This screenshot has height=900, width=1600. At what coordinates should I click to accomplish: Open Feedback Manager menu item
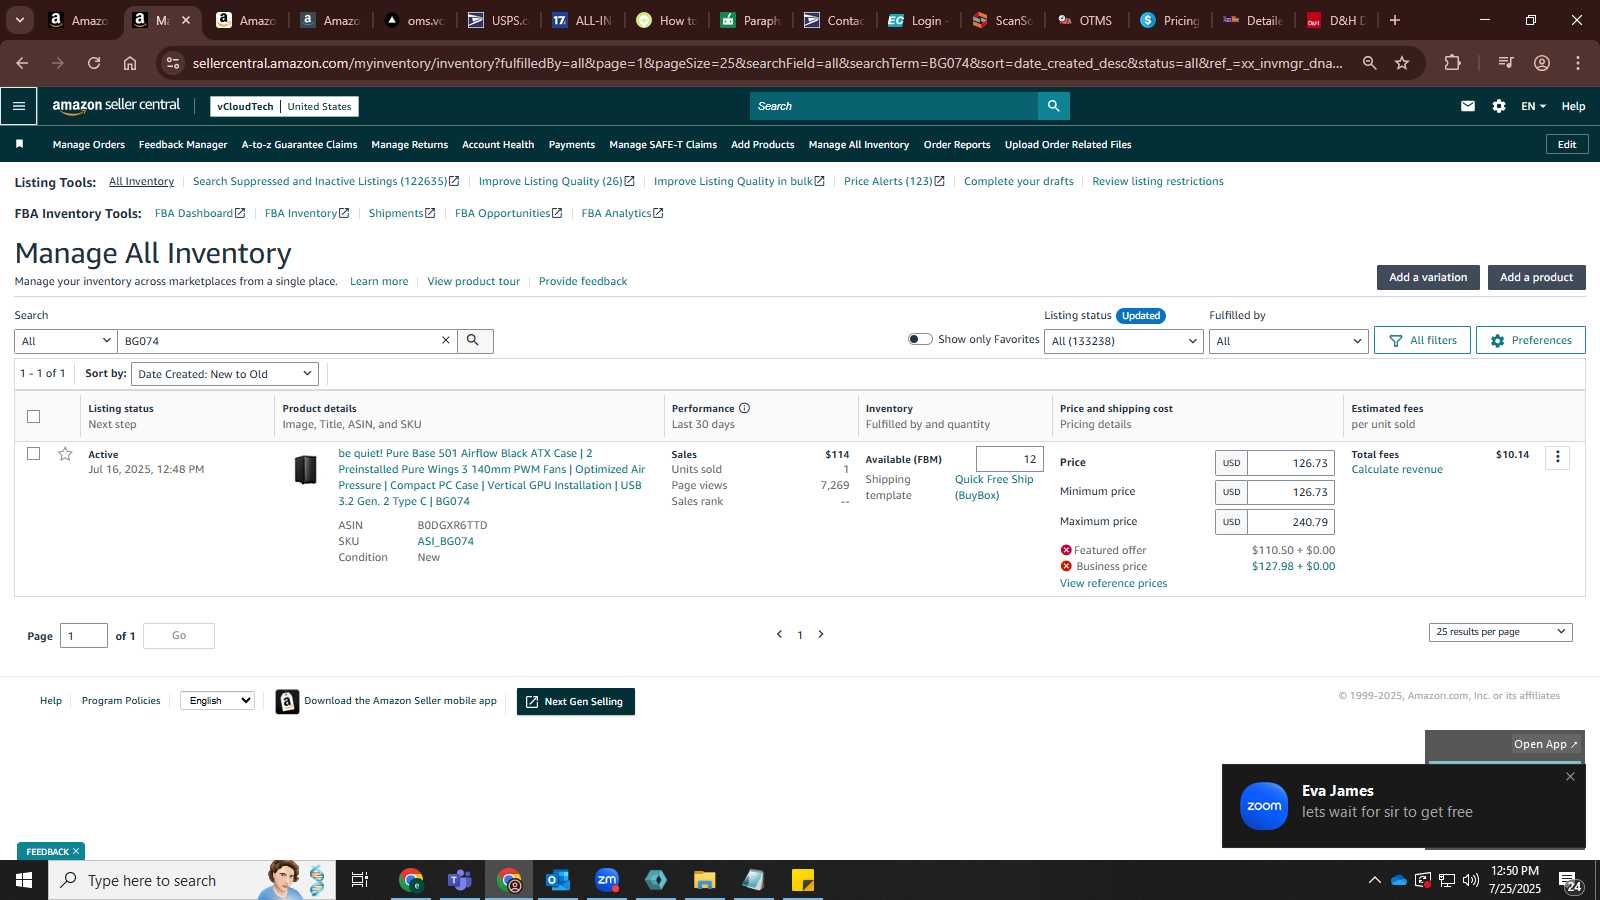tap(183, 144)
